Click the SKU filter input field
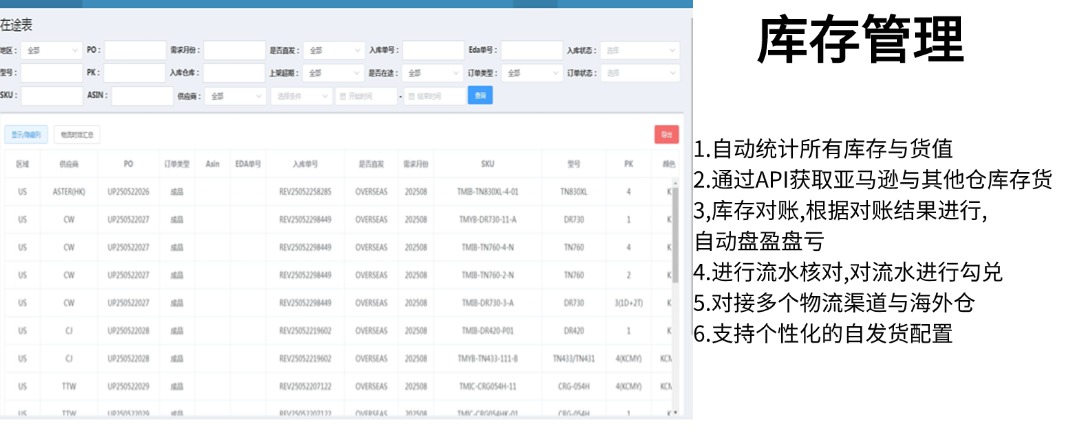Viewport: 1073px width, 431px height. [x=51, y=96]
